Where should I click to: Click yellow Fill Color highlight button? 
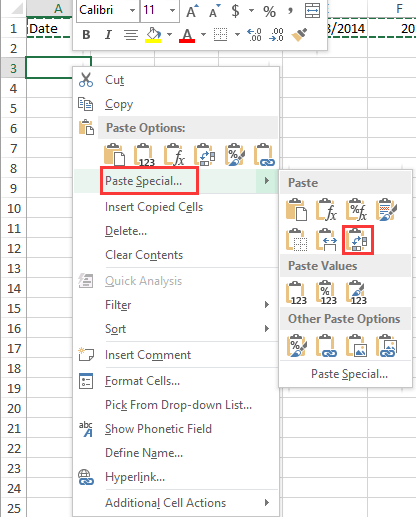[x=153, y=35]
